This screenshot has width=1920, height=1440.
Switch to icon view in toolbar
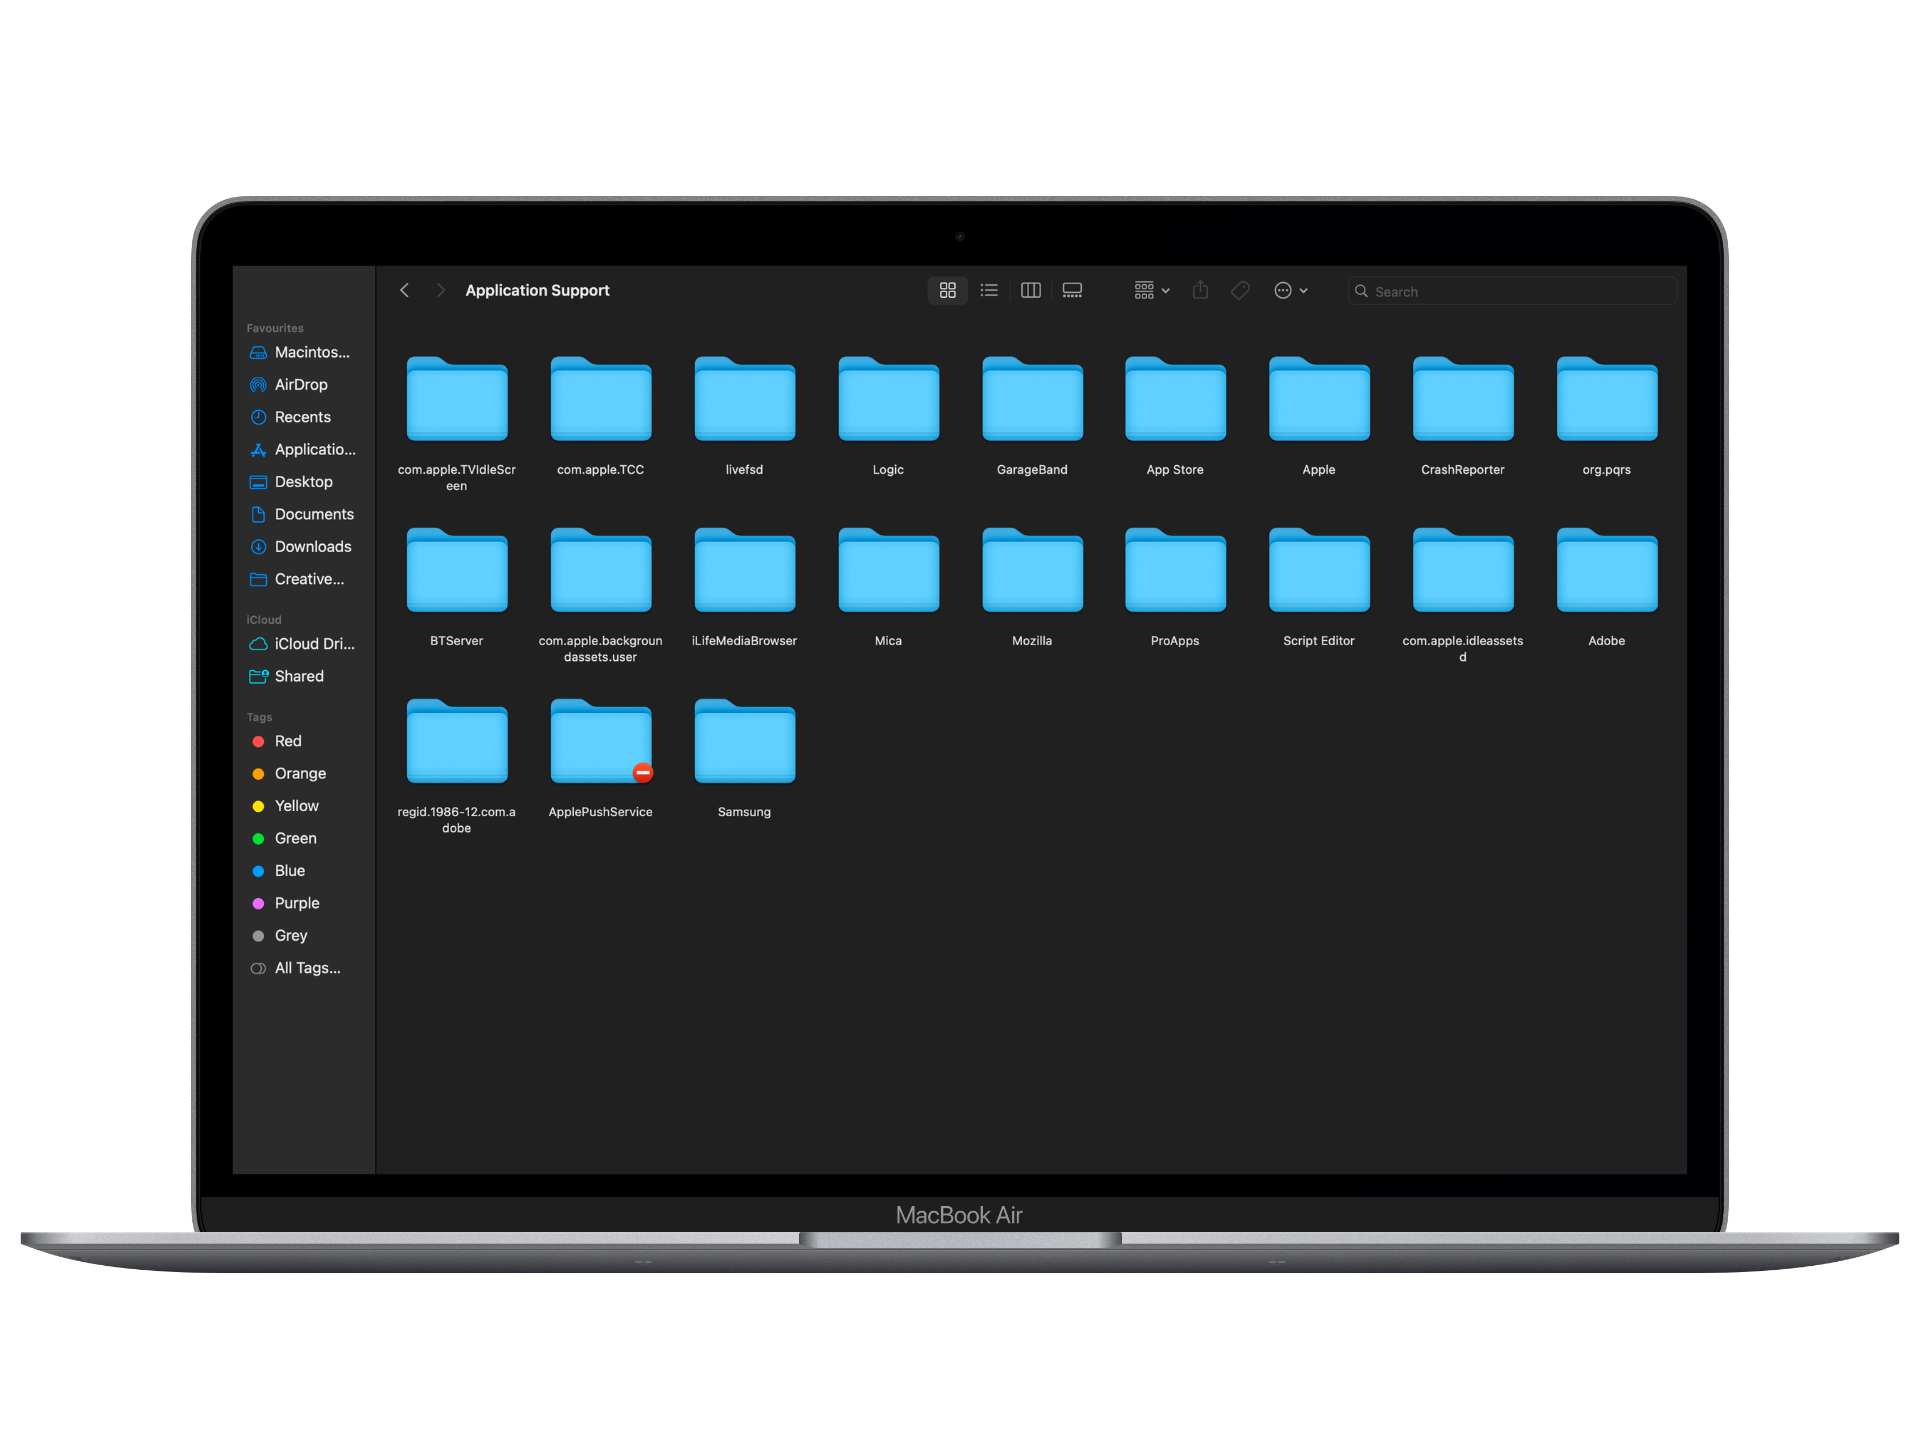[947, 290]
